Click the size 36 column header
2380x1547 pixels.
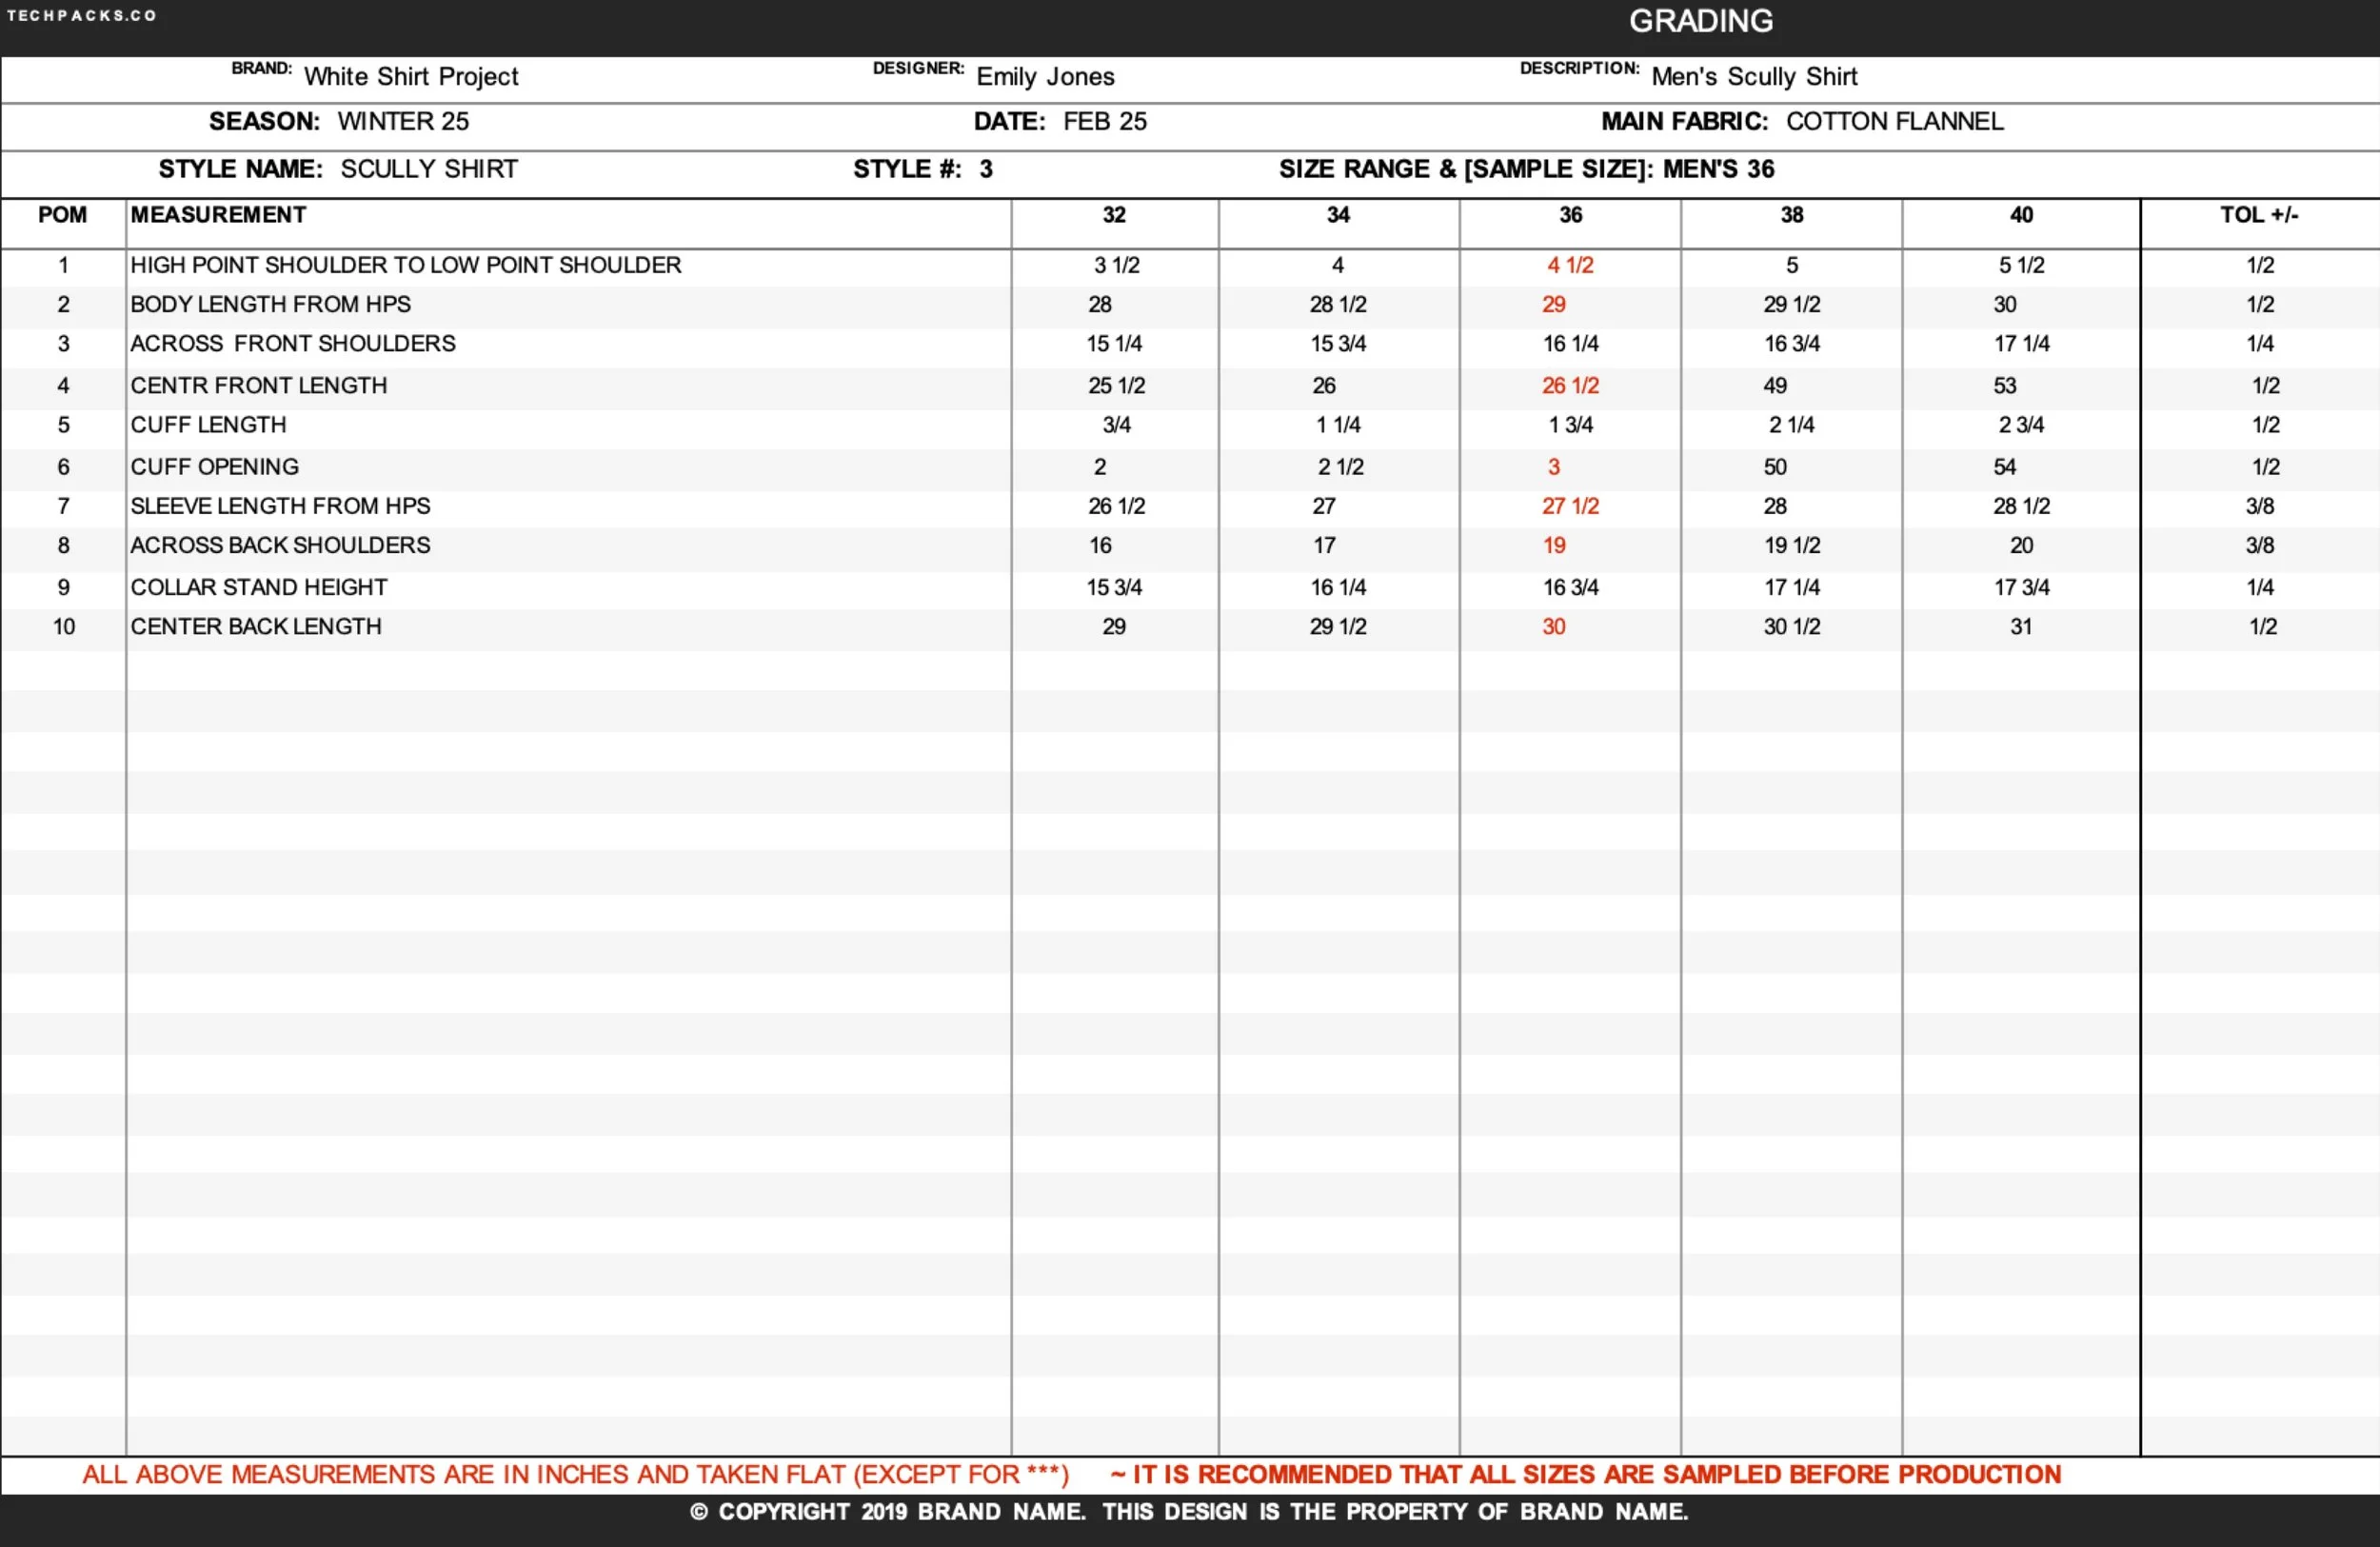(x=1570, y=215)
